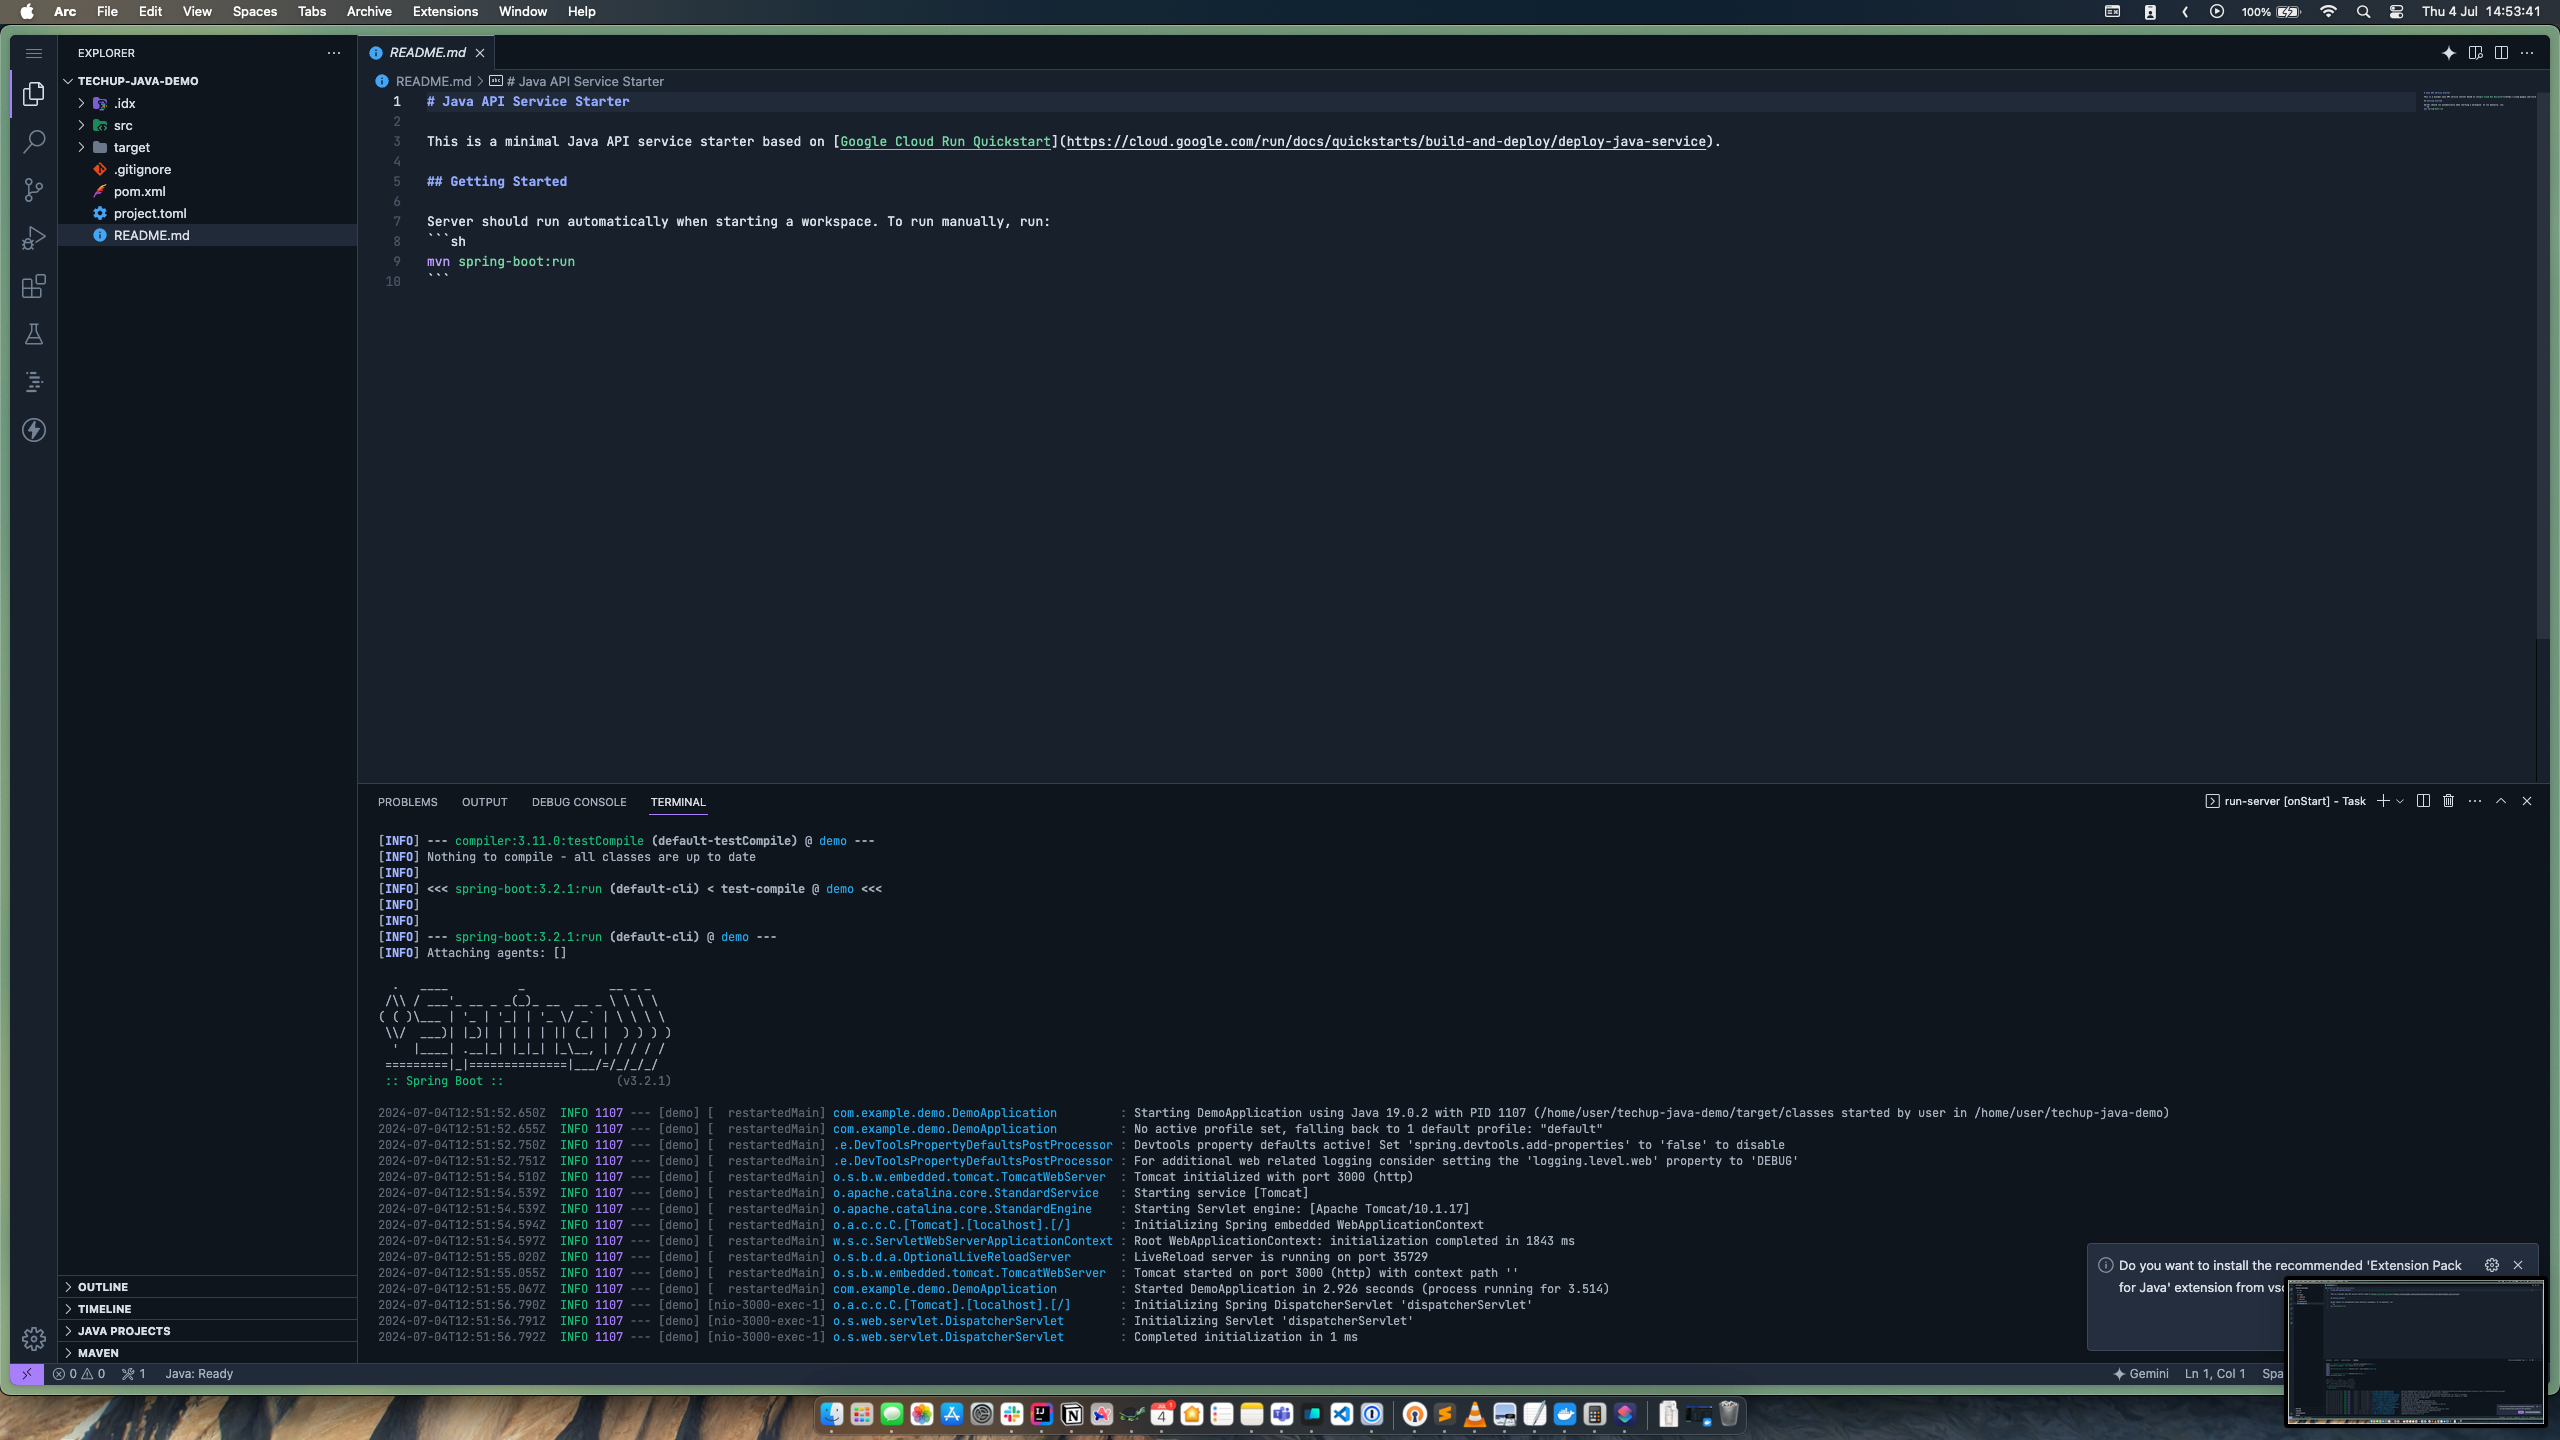Image resolution: width=2560 pixels, height=1440 pixels.
Task: Click Java: Ready status bar item
Action: coord(198,1374)
